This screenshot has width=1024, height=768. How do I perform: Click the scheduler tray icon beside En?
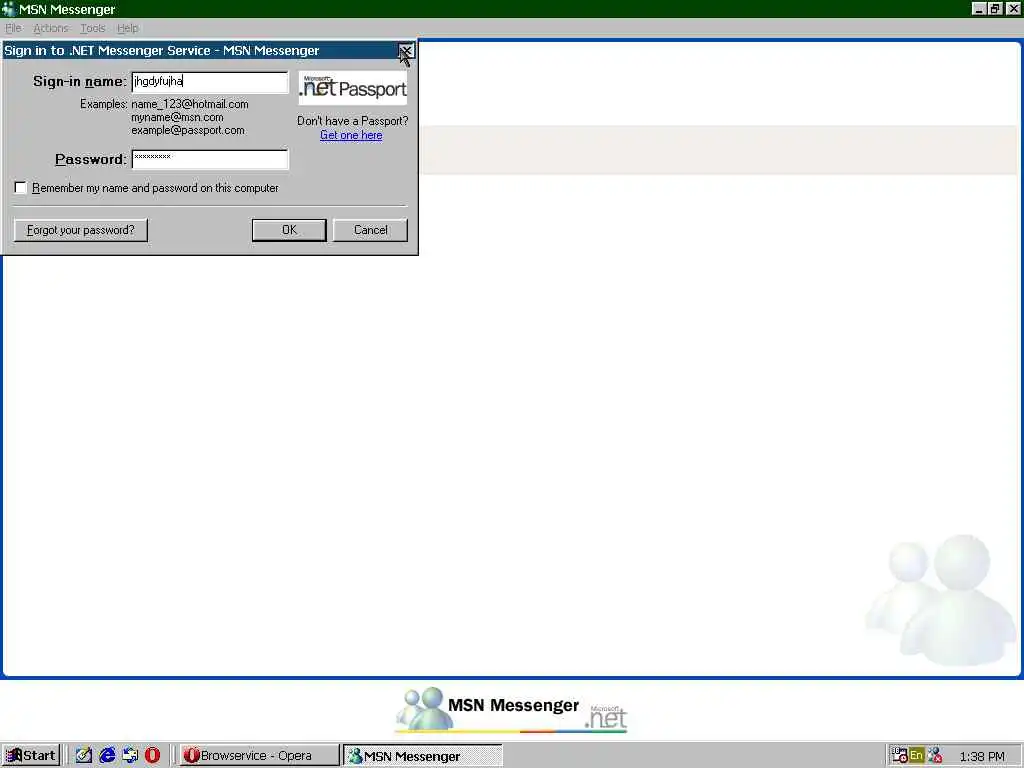[x=899, y=756]
